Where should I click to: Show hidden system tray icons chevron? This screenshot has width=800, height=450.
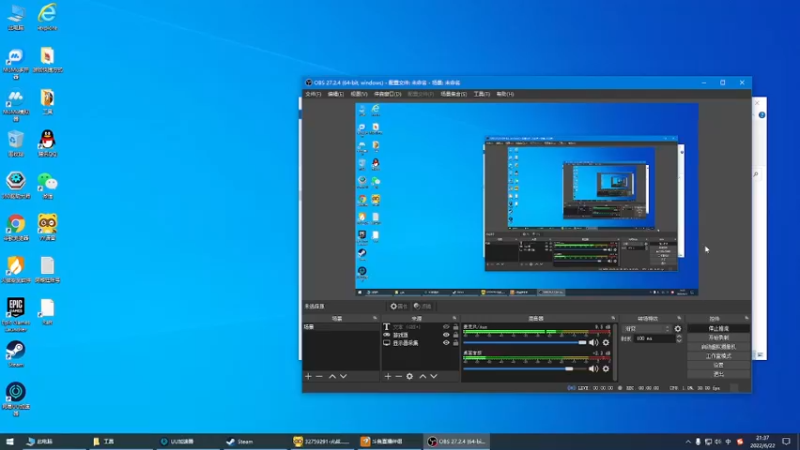[x=688, y=441]
